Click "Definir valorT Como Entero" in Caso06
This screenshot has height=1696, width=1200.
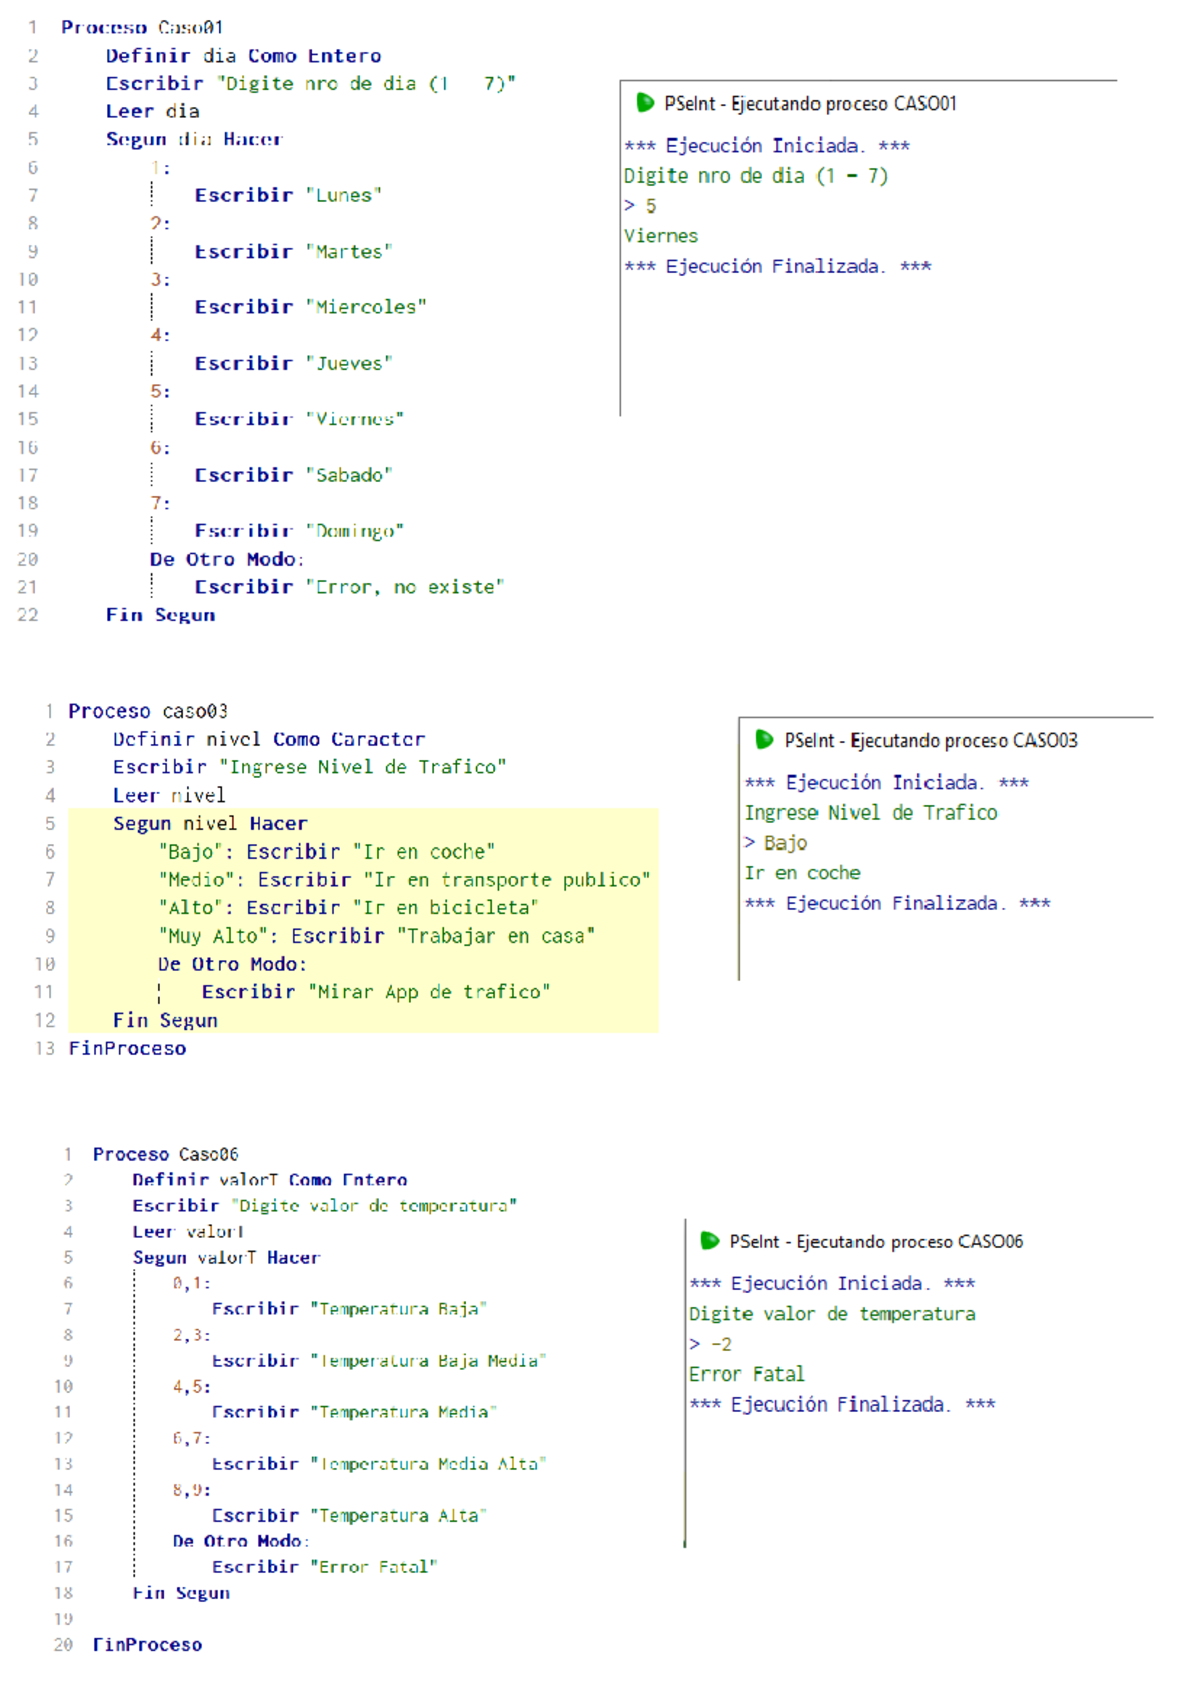(269, 1180)
